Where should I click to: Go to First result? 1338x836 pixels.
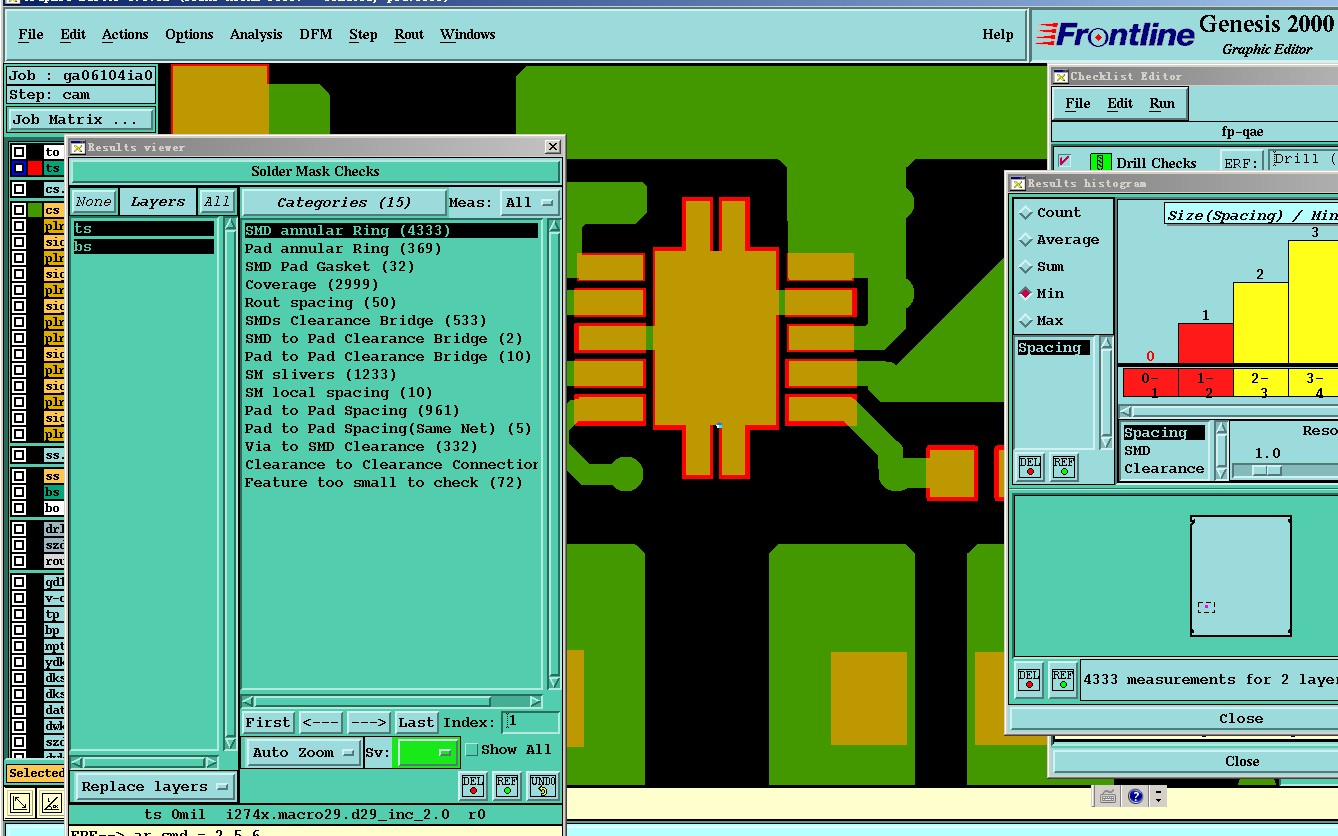(x=268, y=722)
